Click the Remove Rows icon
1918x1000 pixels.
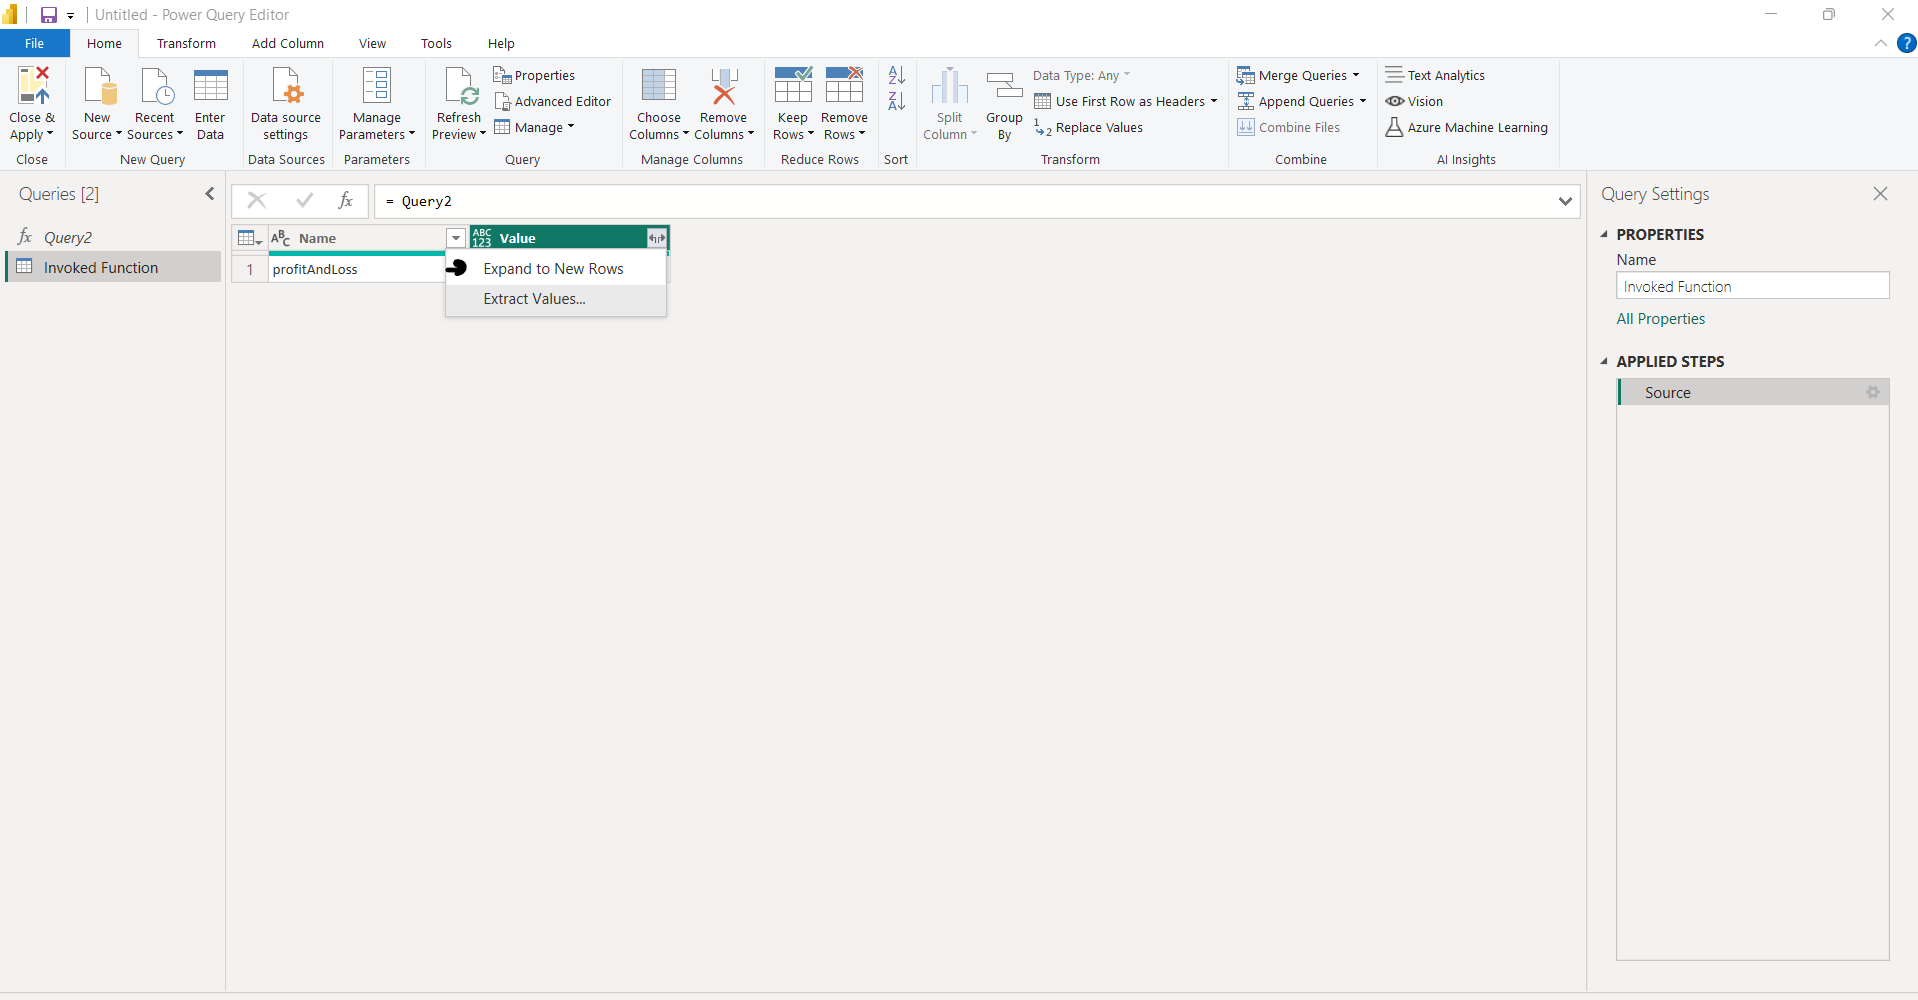(x=844, y=86)
